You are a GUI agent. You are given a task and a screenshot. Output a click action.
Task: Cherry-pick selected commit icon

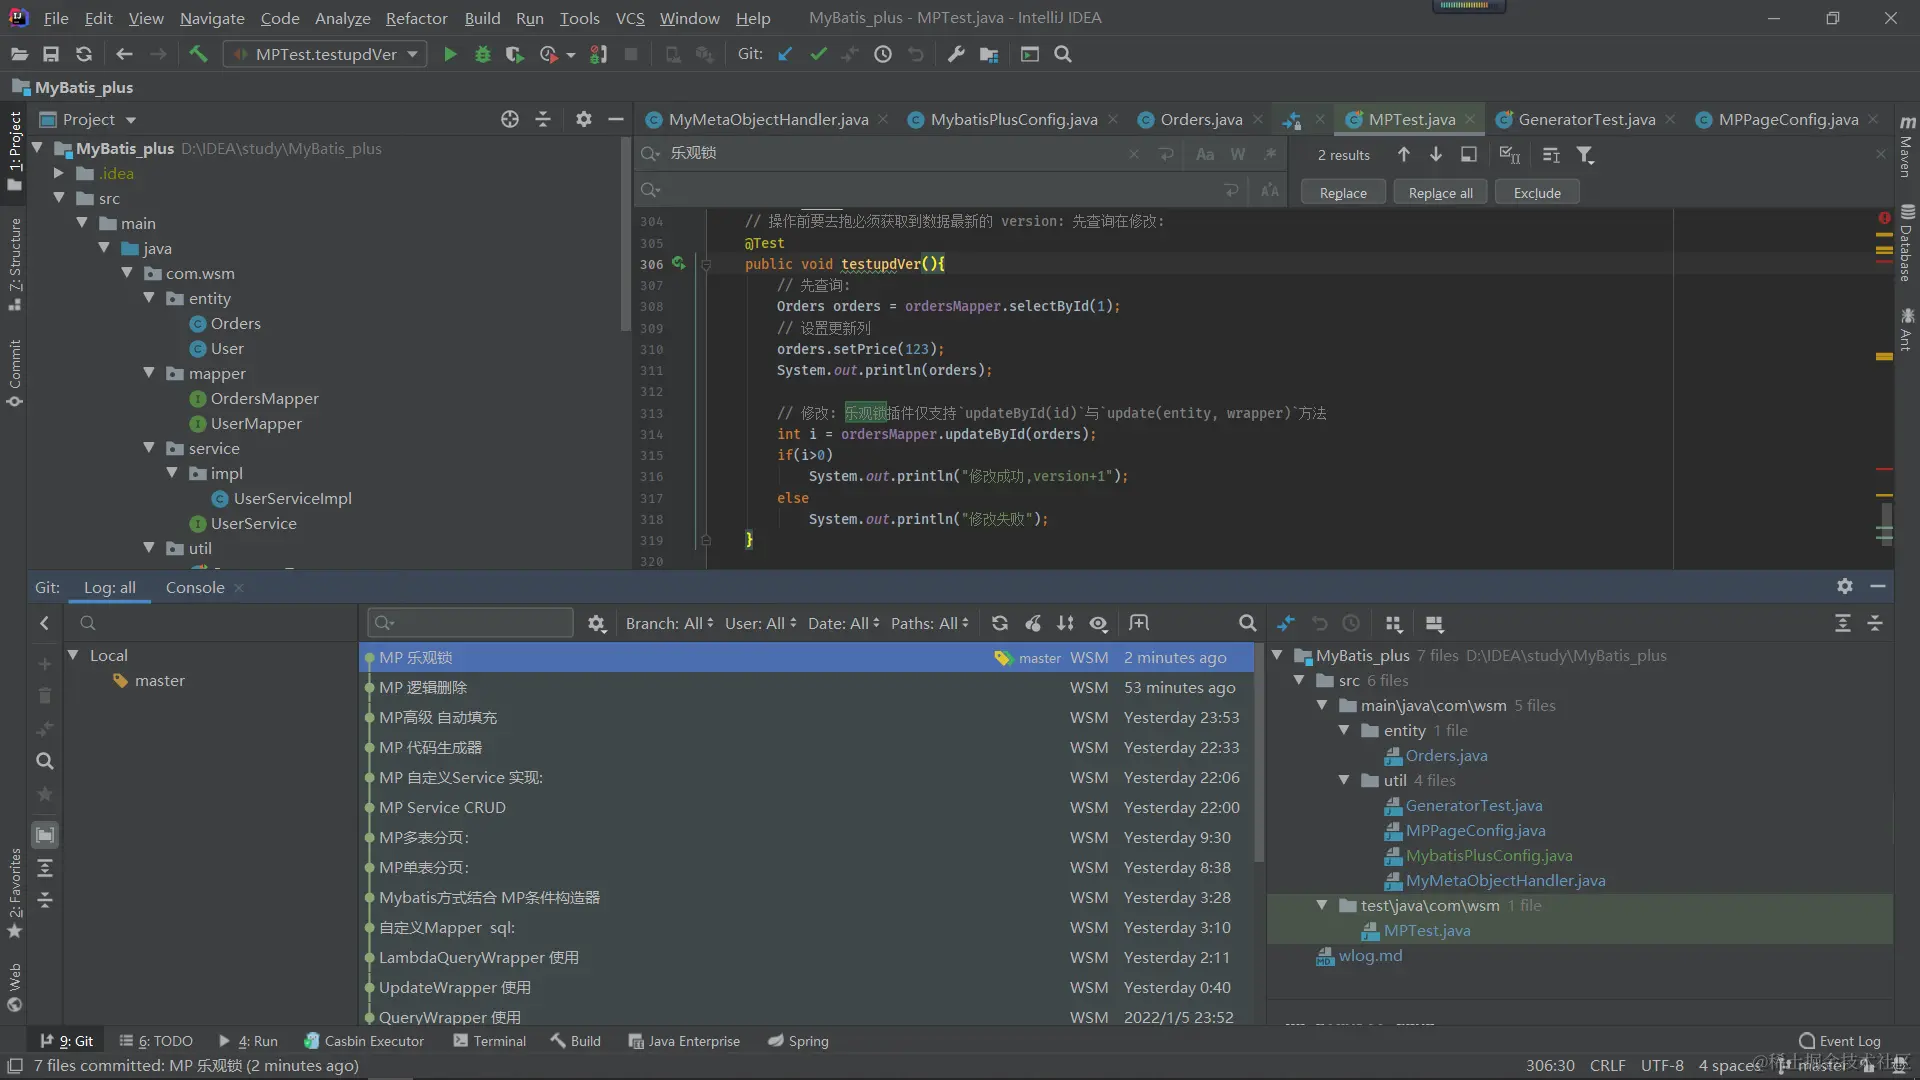(1033, 624)
